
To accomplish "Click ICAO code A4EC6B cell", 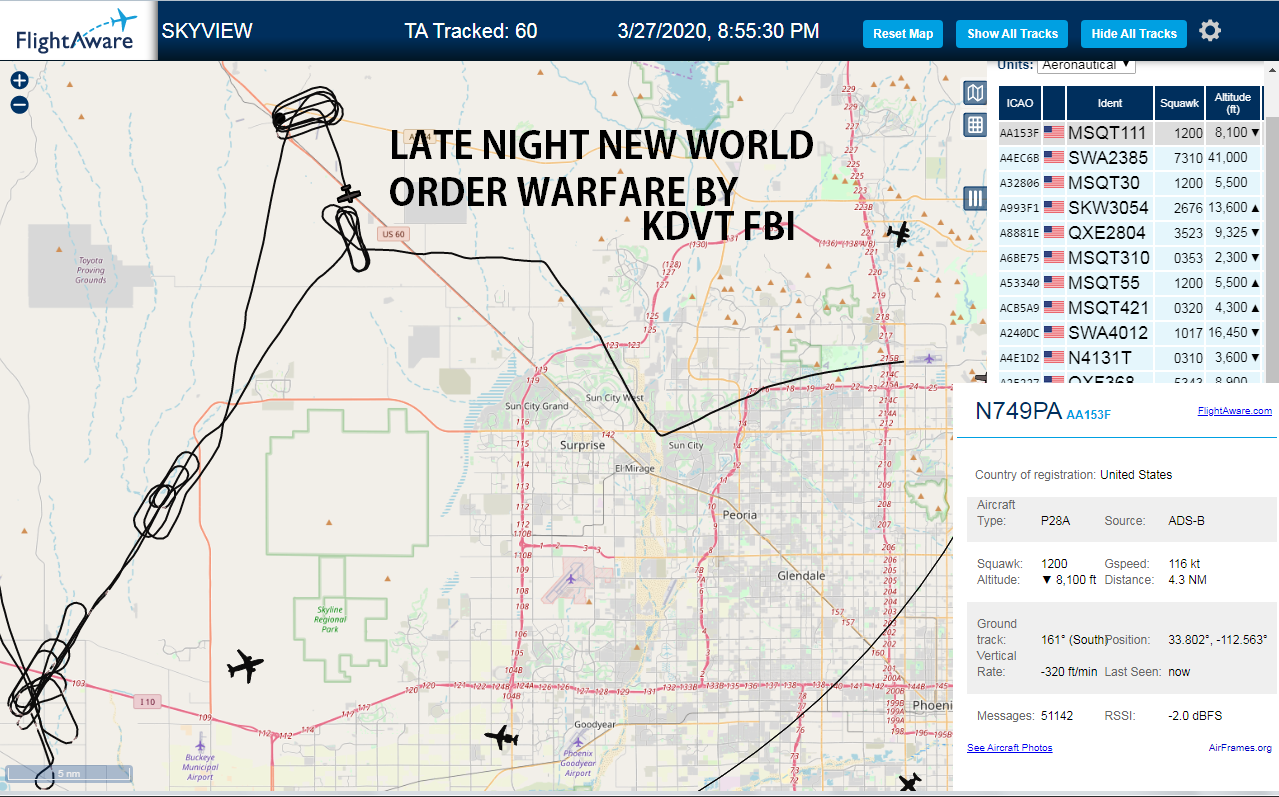I will (x=1020, y=158).
